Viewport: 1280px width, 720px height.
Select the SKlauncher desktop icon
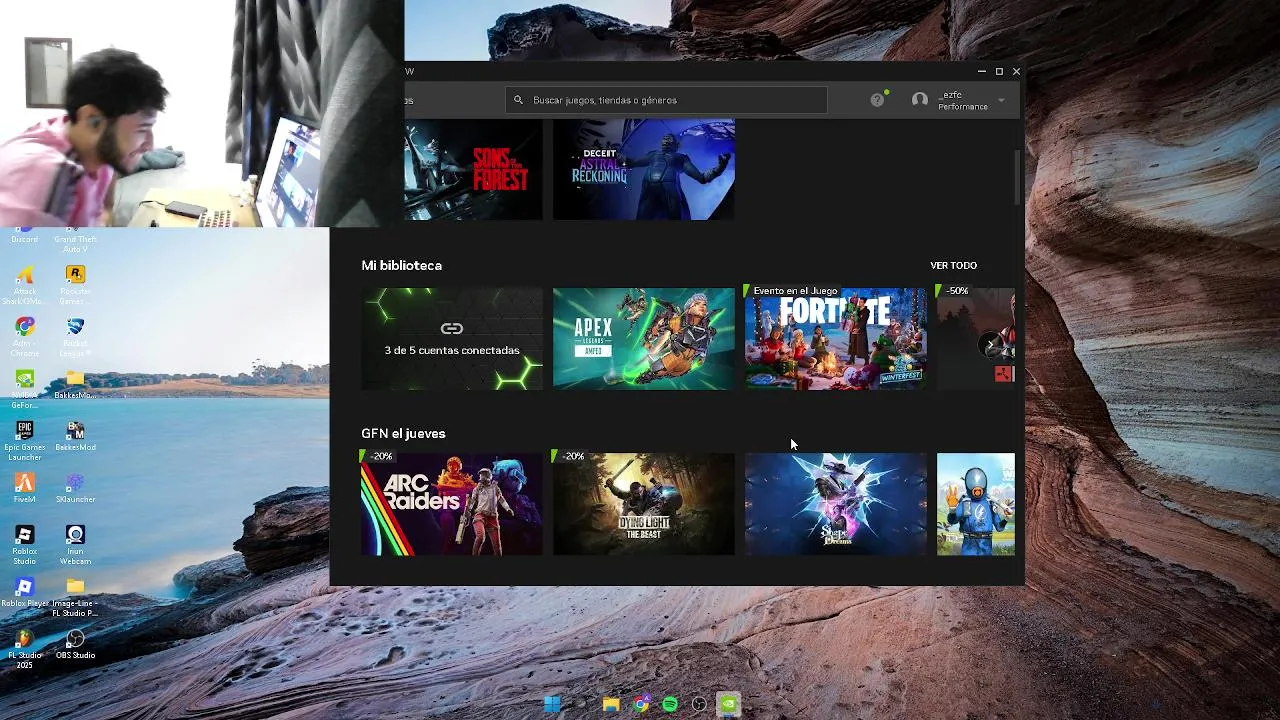click(75, 488)
